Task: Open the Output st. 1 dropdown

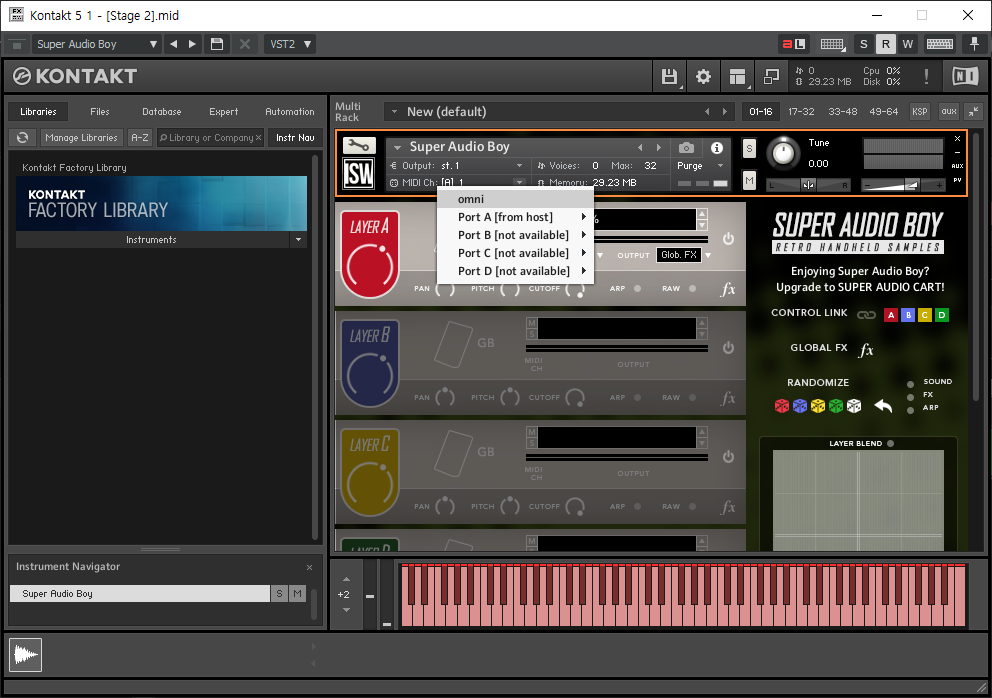Action: tap(519, 166)
